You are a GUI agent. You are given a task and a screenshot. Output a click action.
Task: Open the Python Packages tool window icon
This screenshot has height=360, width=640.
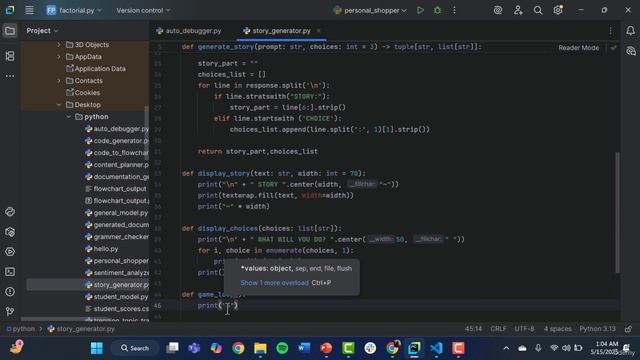pos(10,212)
